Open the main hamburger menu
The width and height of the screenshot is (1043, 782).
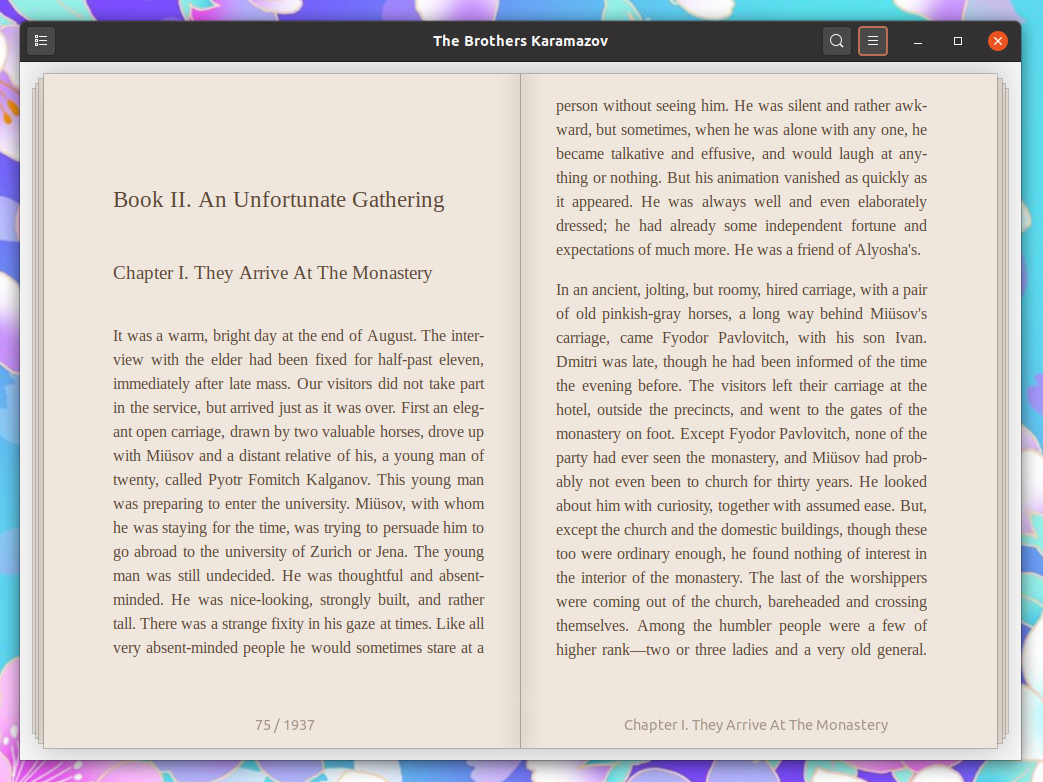coord(872,41)
